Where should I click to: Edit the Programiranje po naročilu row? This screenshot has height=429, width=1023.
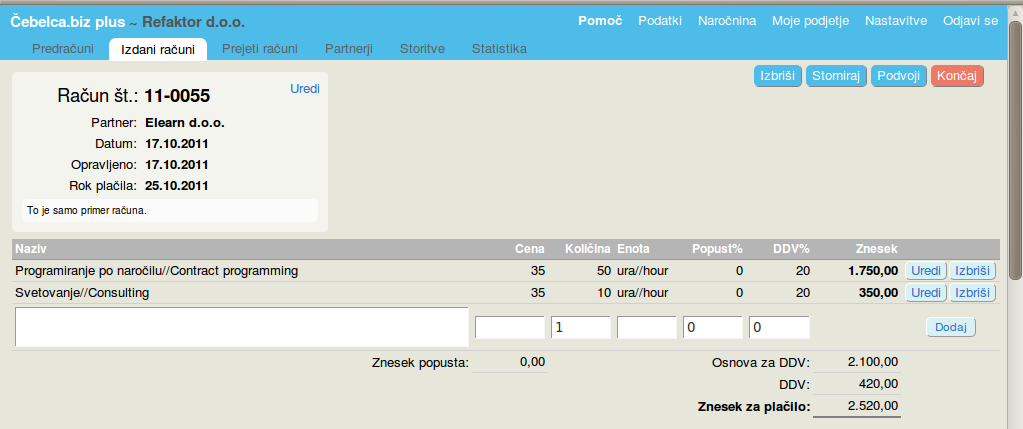click(925, 271)
